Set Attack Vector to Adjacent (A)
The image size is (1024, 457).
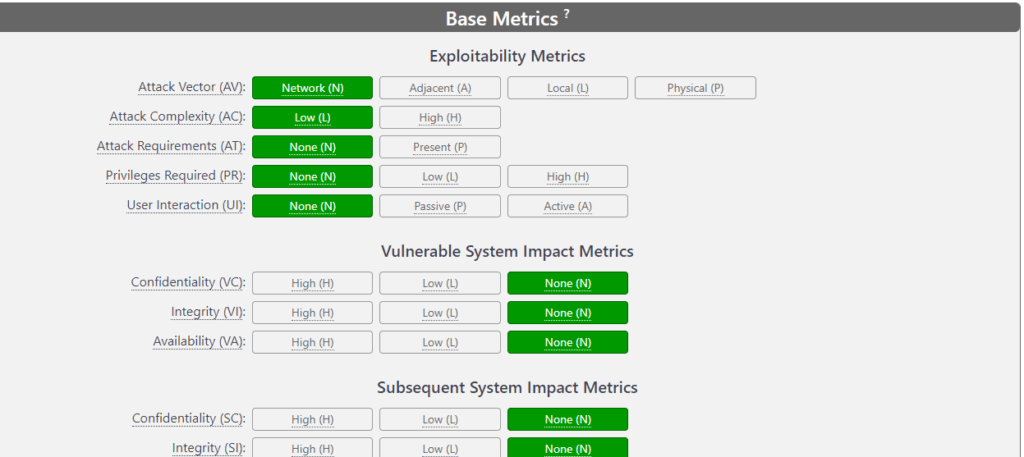click(440, 88)
